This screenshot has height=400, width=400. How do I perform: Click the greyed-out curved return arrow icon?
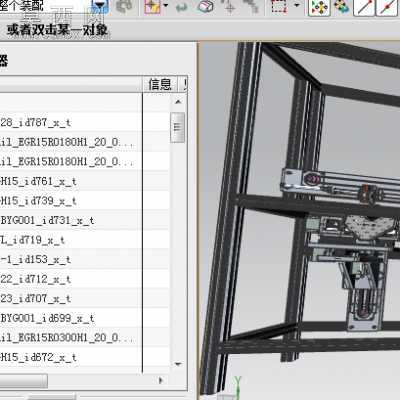[181, 7]
